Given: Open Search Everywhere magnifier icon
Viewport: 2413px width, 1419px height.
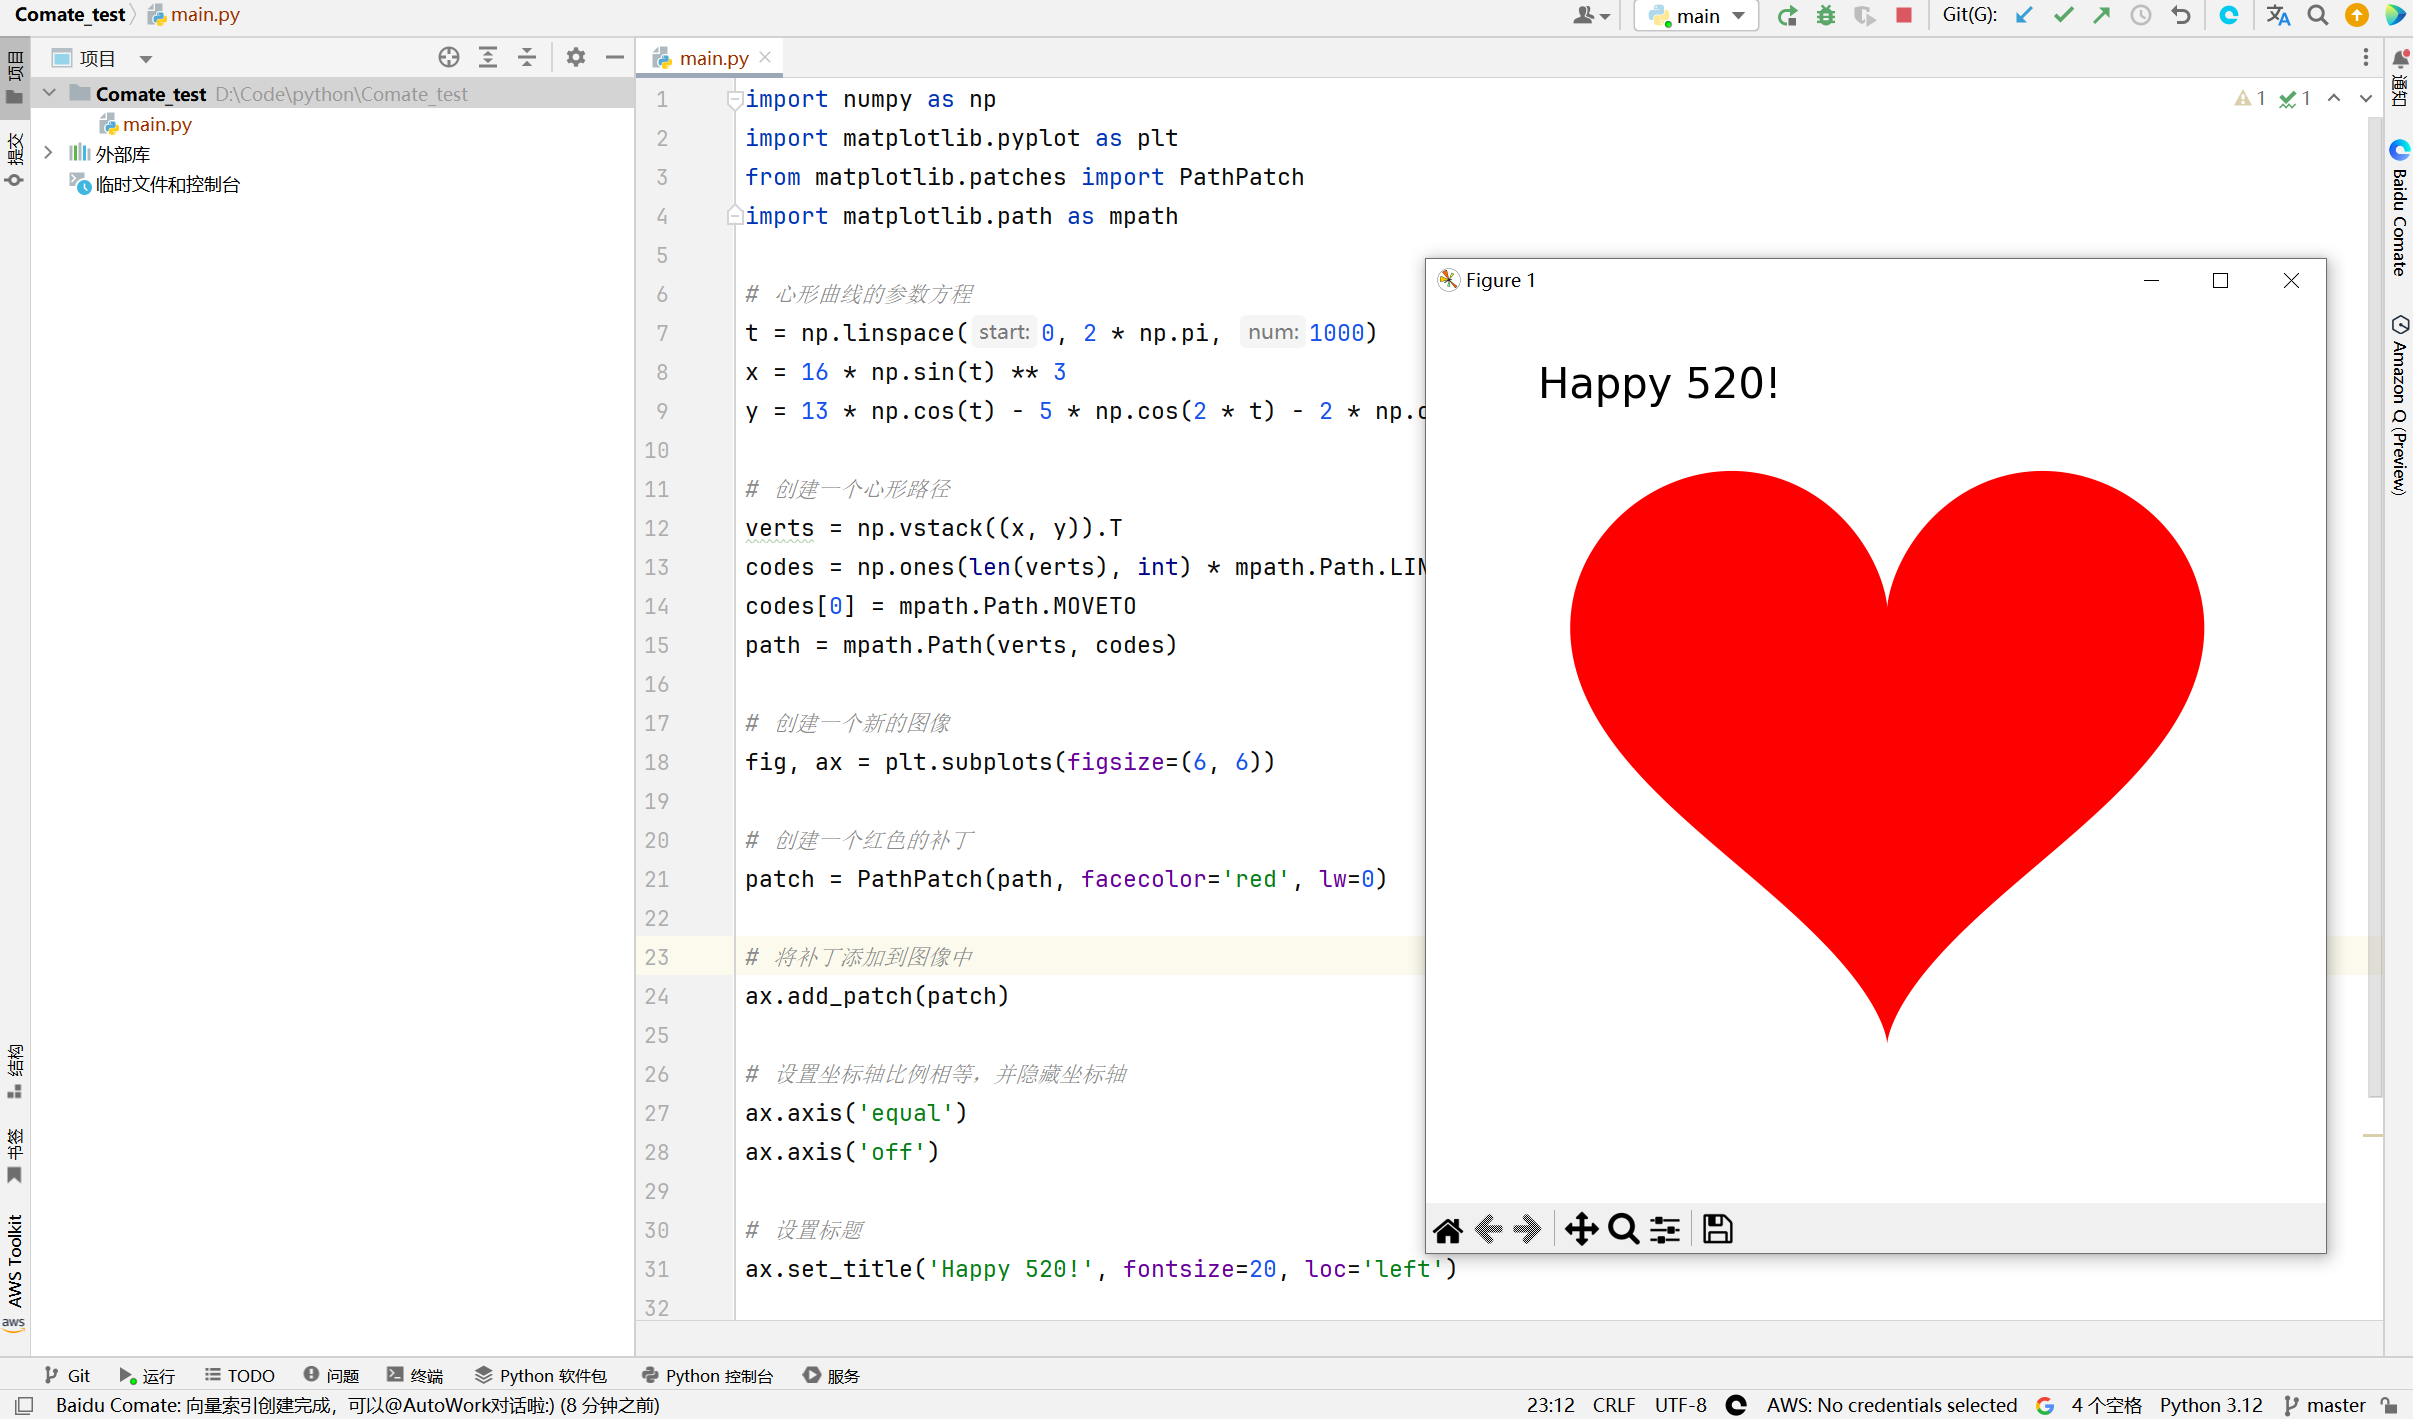Looking at the screenshot, I should tap(2317, 15).
